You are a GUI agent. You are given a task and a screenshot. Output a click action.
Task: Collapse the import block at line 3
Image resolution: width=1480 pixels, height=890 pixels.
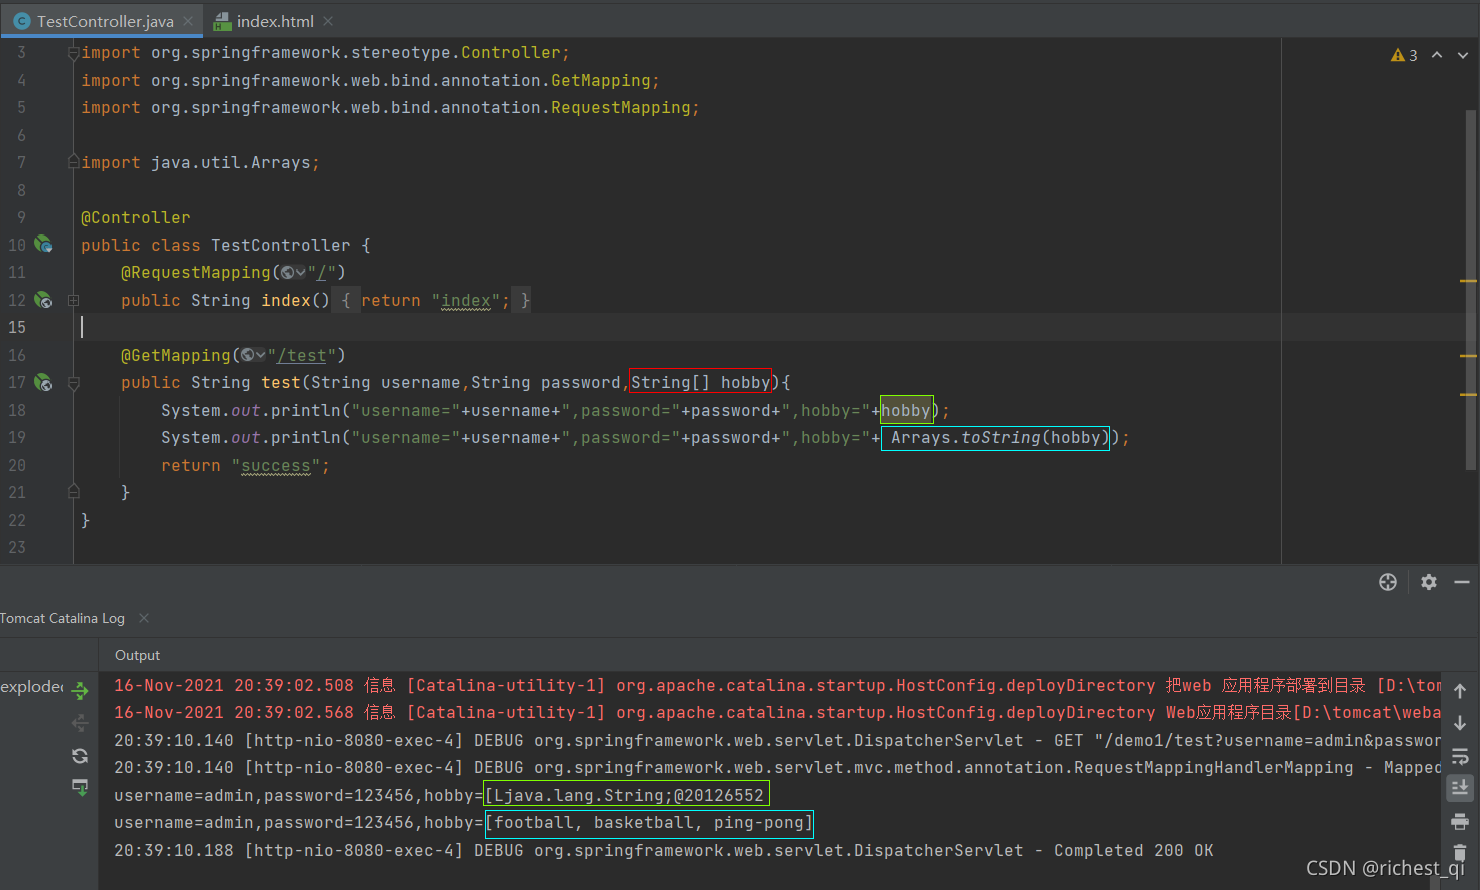[73, 53]
